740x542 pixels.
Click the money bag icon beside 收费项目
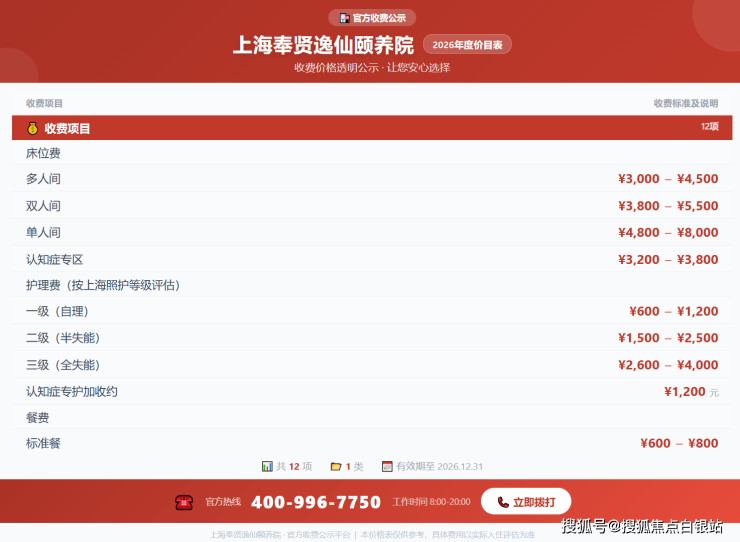pos(33,128)
